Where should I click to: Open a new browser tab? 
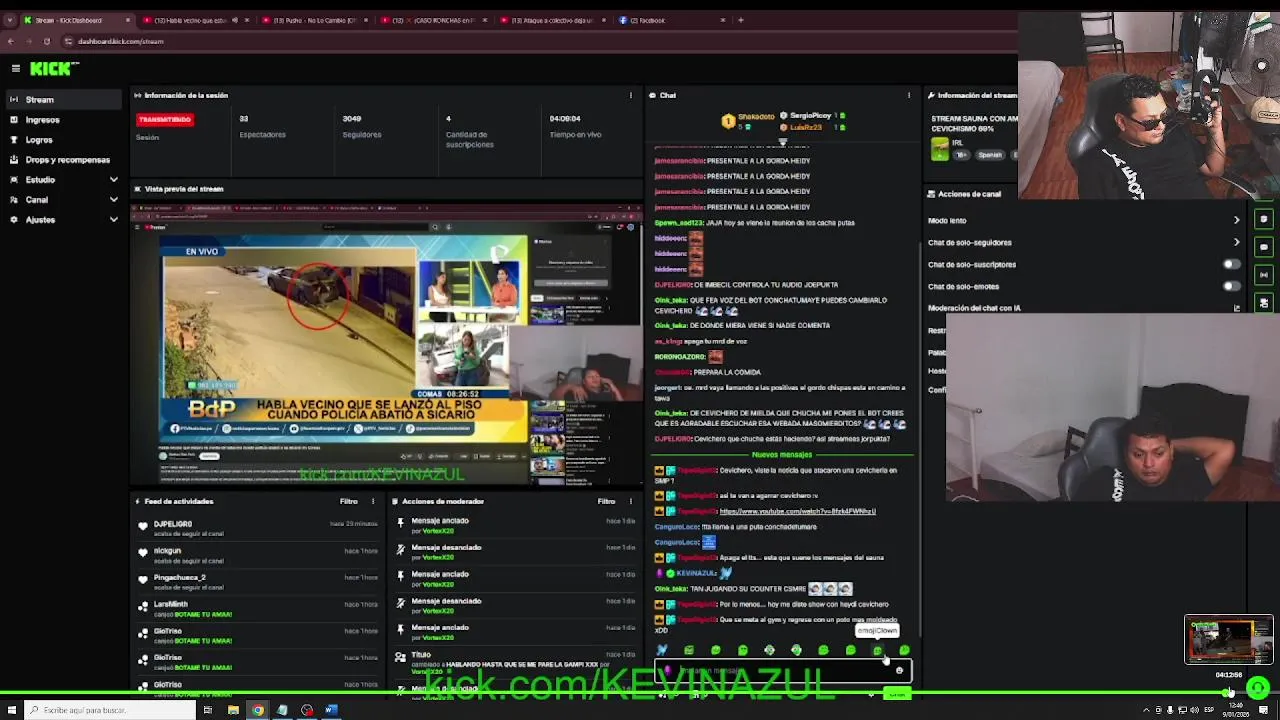pyautogui.click(x=741, y=20)
